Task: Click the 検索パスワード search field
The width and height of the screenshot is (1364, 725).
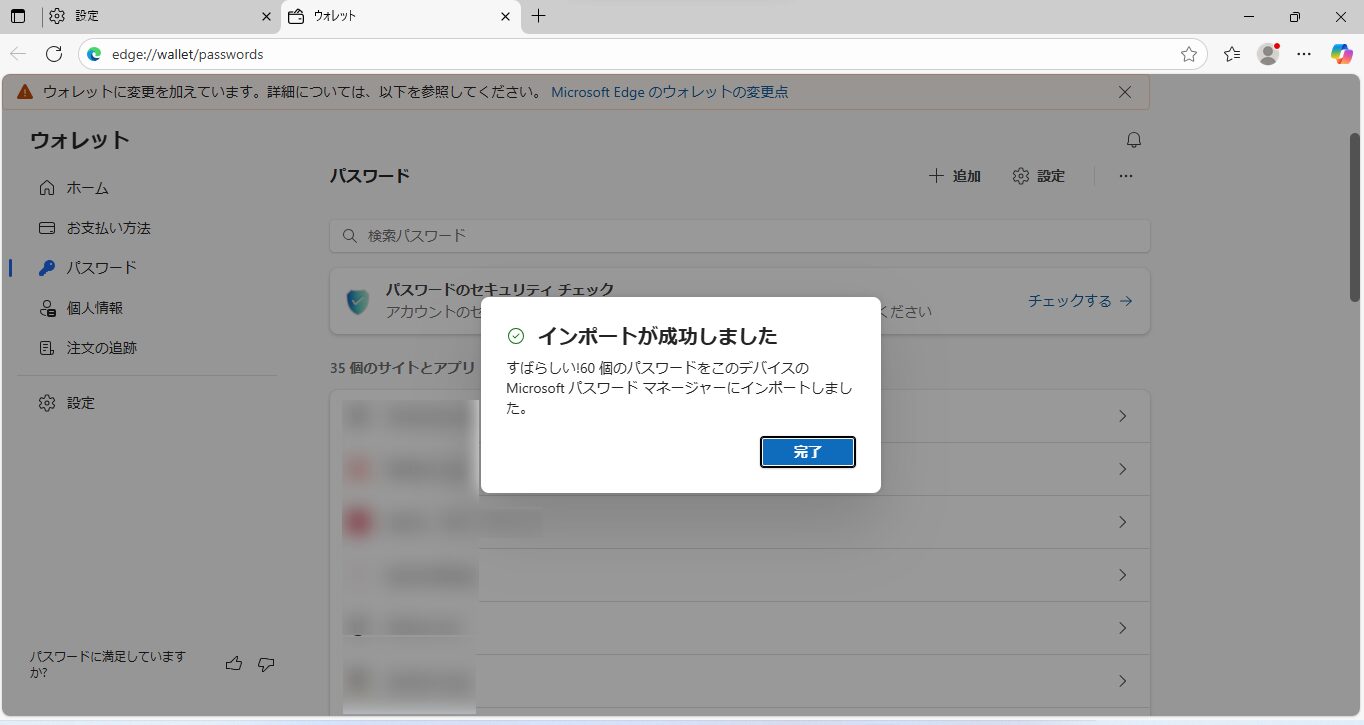Action: pyautogui.click(x=740, y=236)
